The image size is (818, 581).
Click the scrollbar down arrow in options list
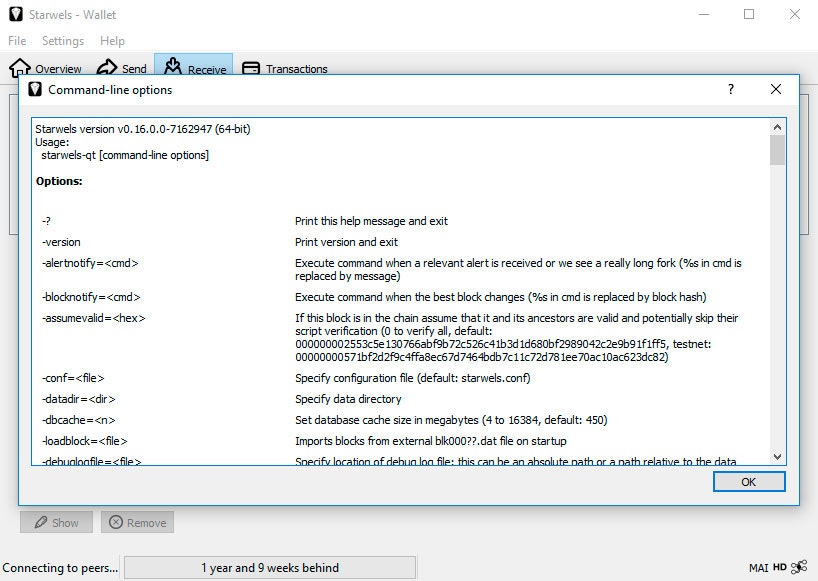point(777,457)
